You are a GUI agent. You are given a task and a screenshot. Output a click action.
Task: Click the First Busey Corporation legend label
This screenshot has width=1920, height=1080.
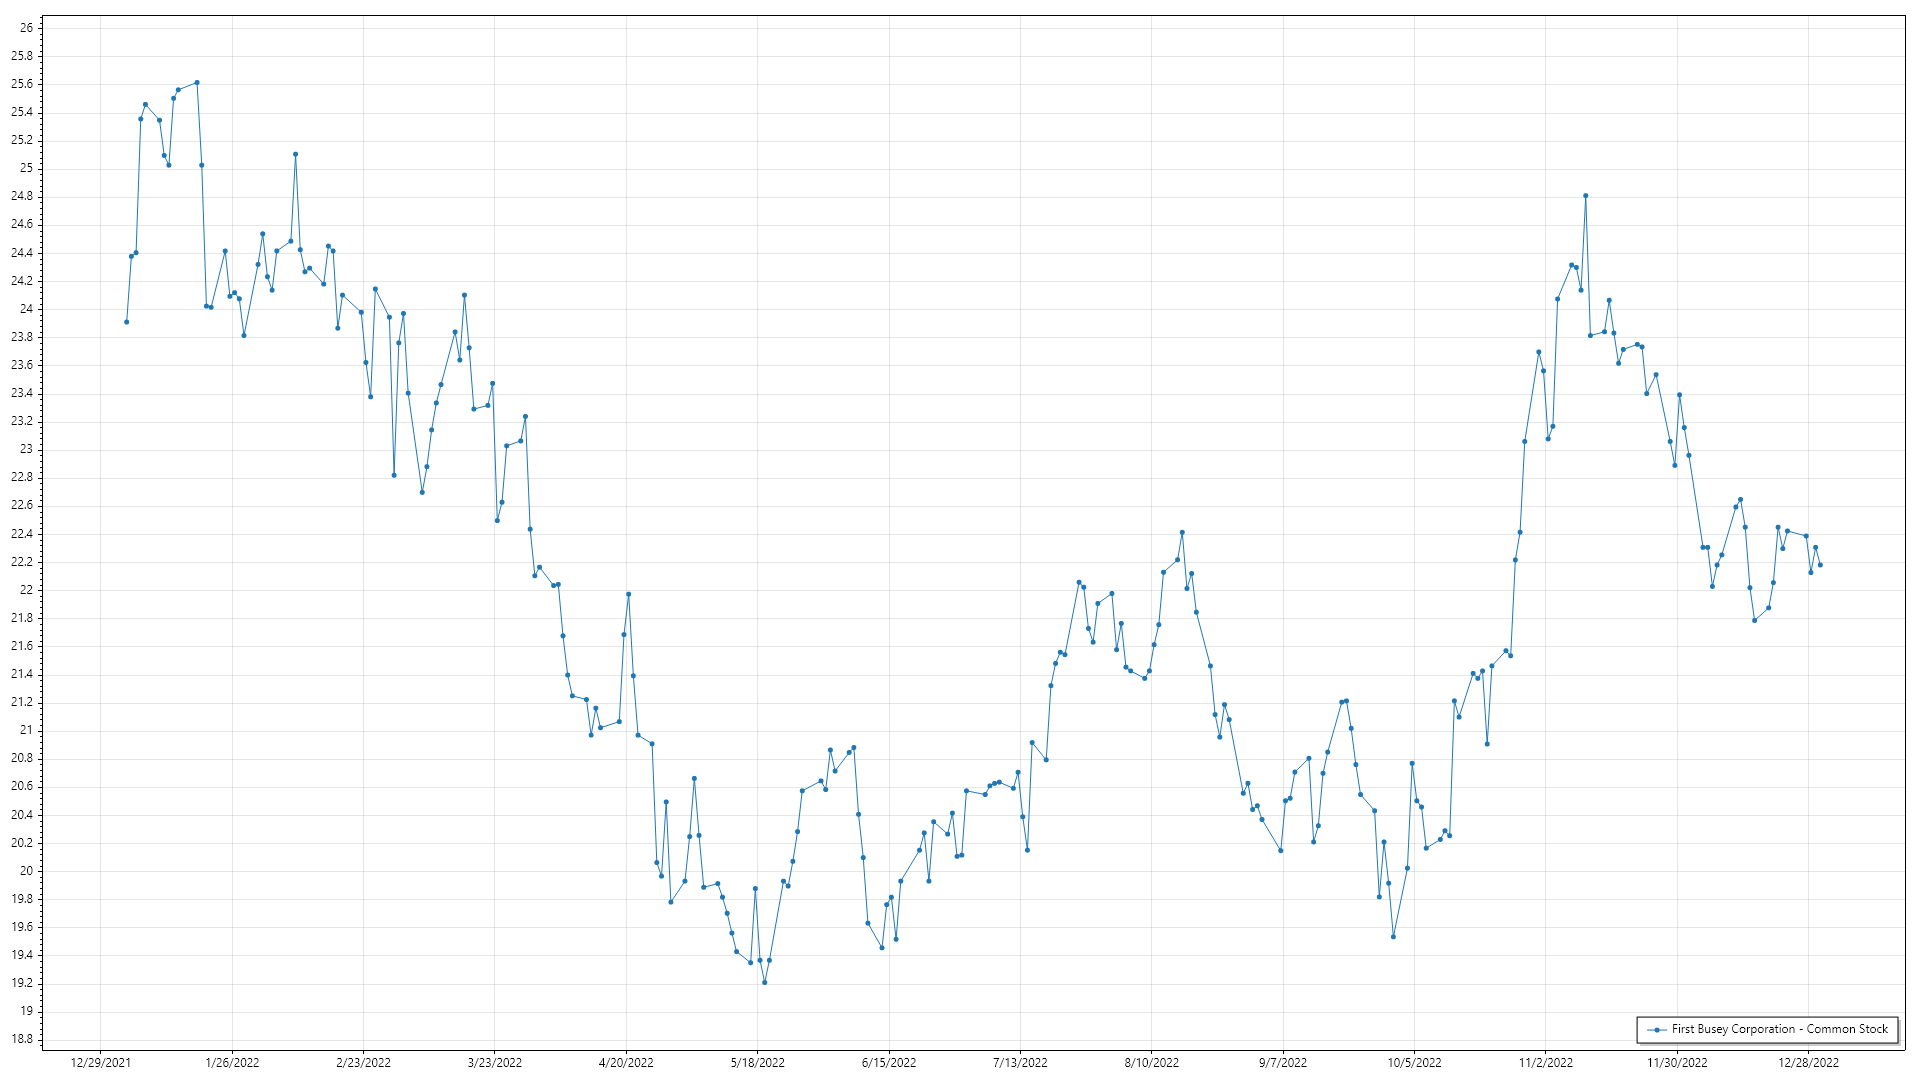click(x=1779, y=1029)
